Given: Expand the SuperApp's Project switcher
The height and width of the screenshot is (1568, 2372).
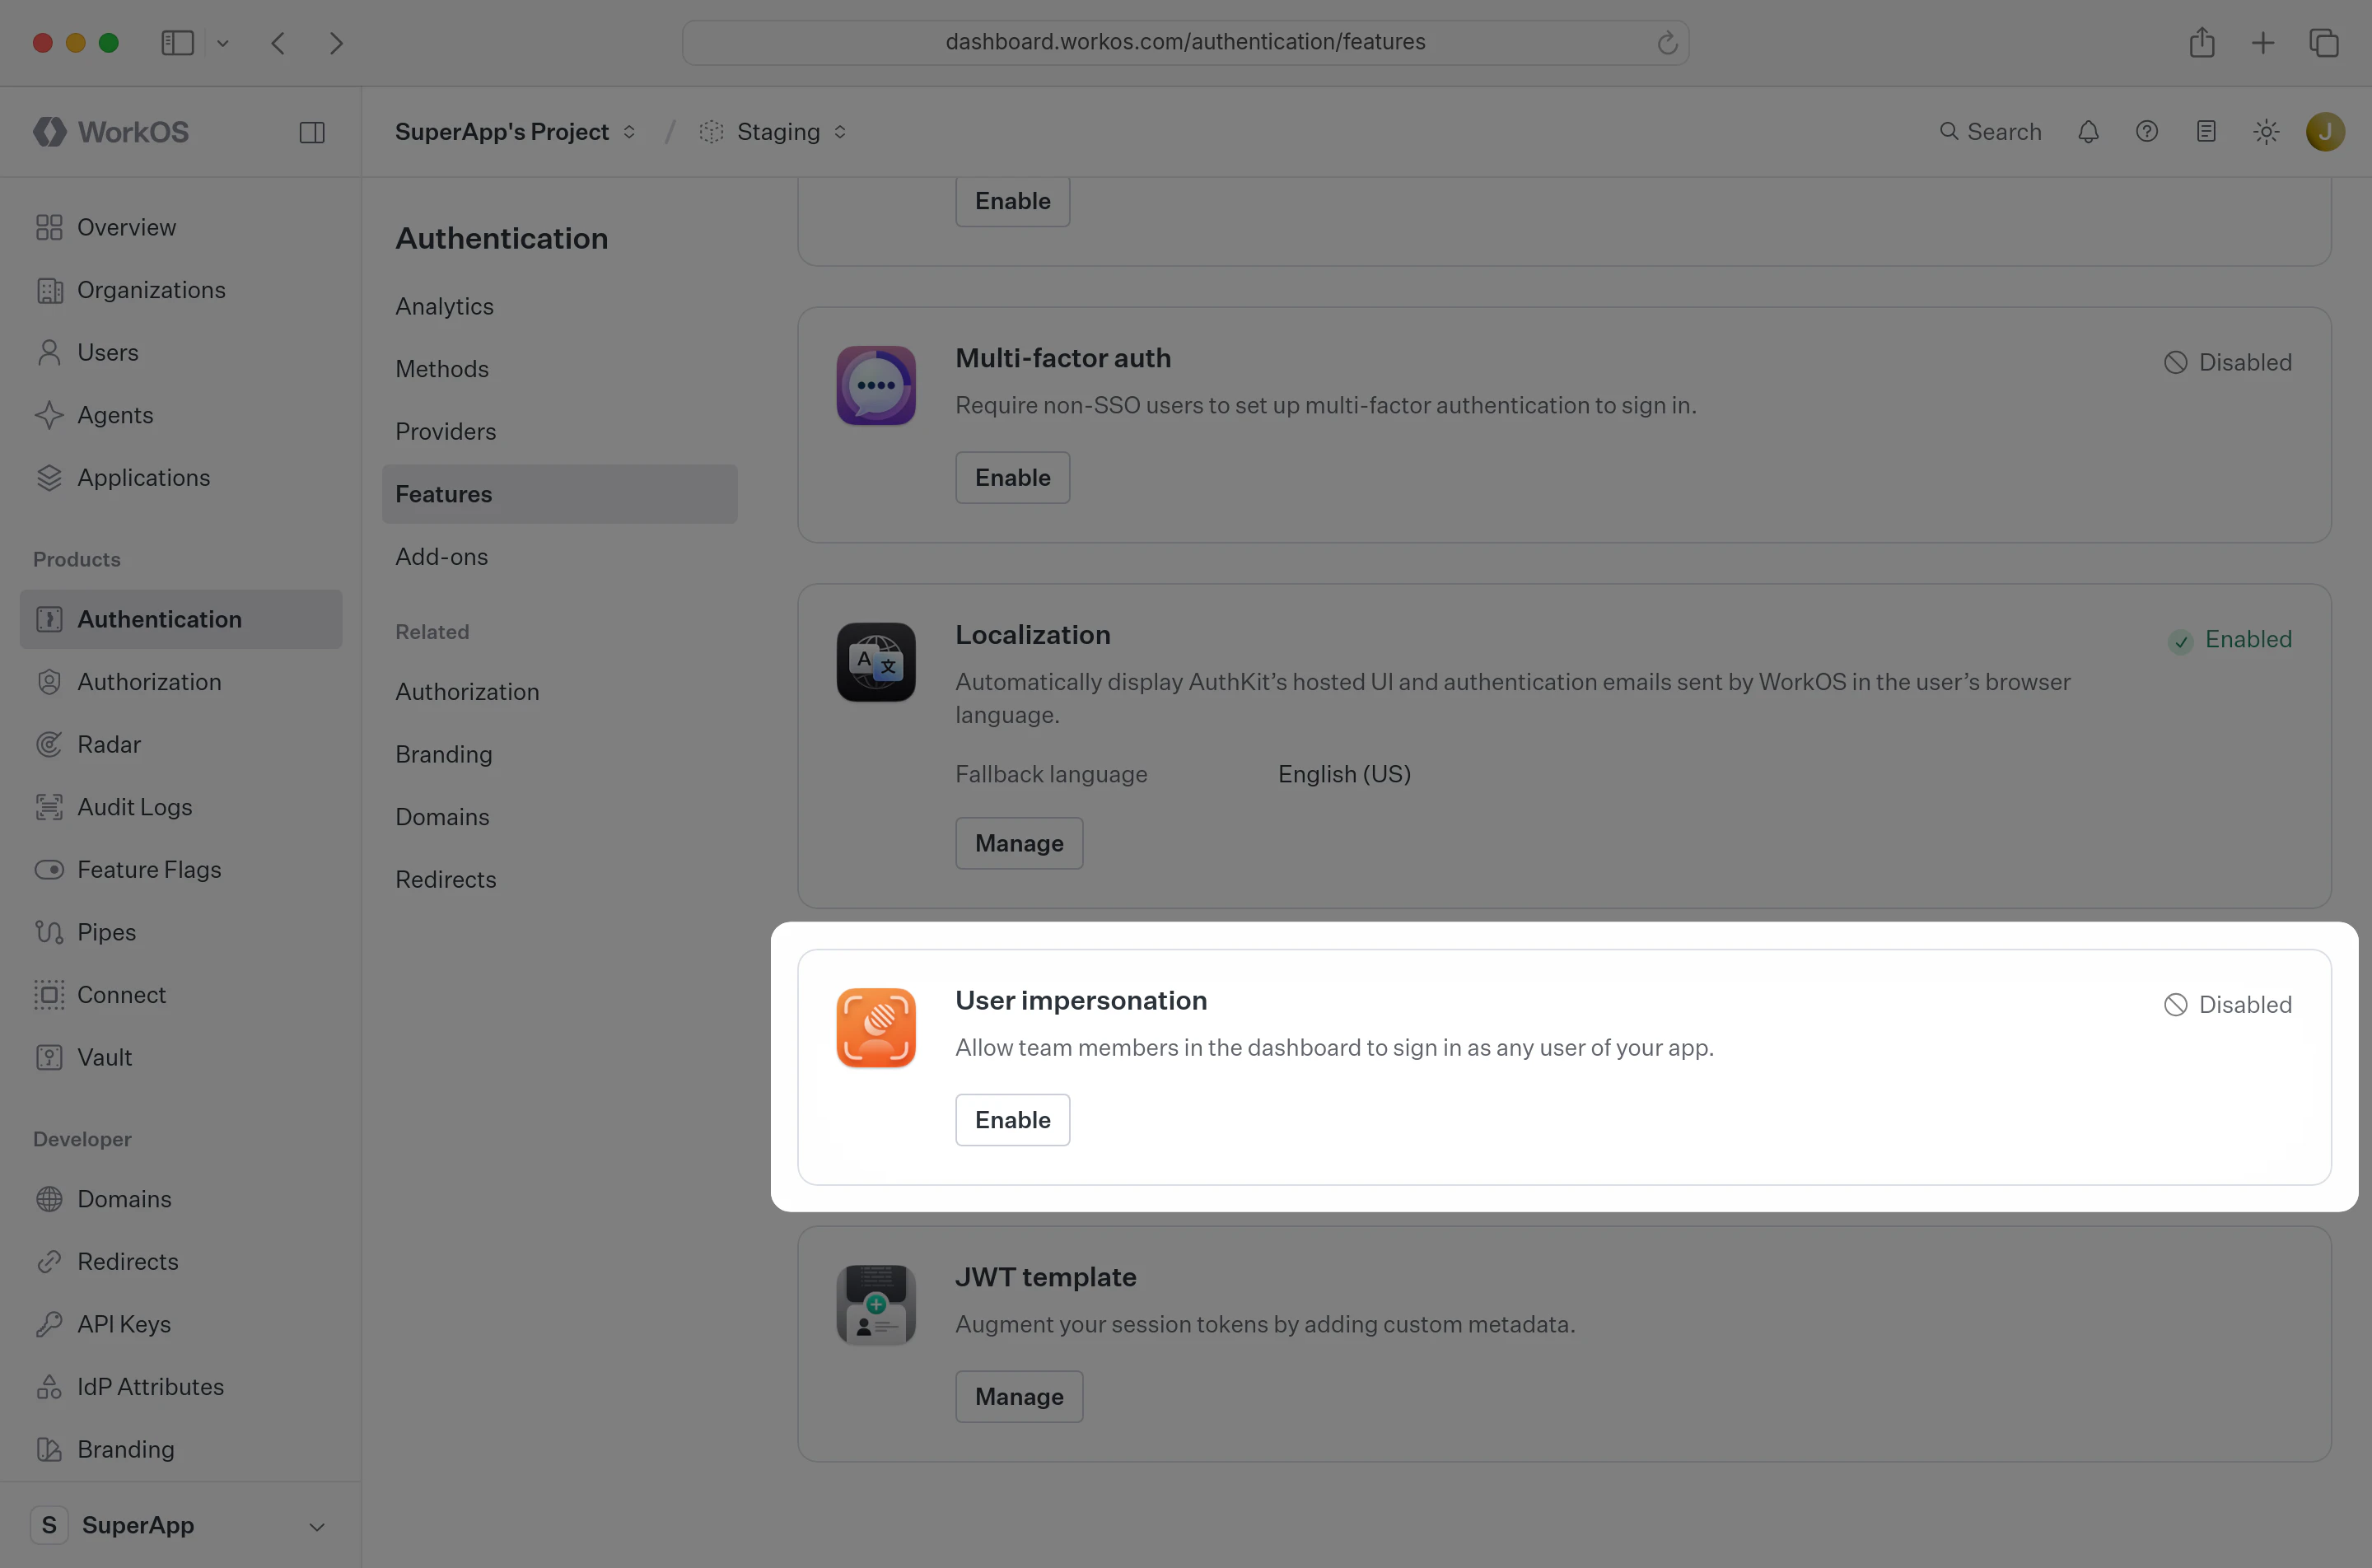Looking at the screenshot, I should [x=515, y=132].
